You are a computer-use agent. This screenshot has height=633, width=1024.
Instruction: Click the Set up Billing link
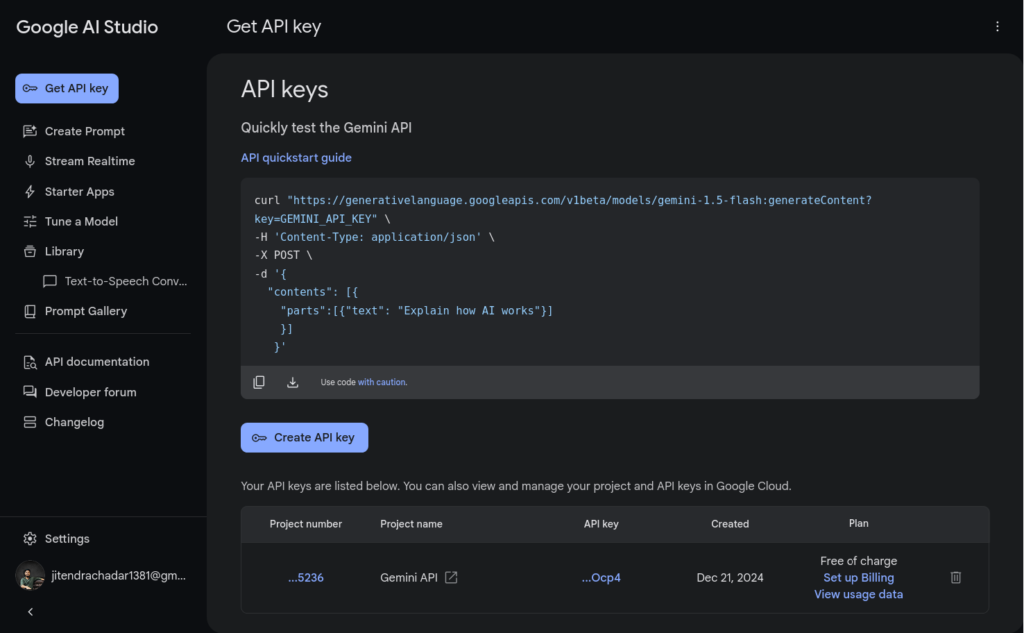point(858,578)
